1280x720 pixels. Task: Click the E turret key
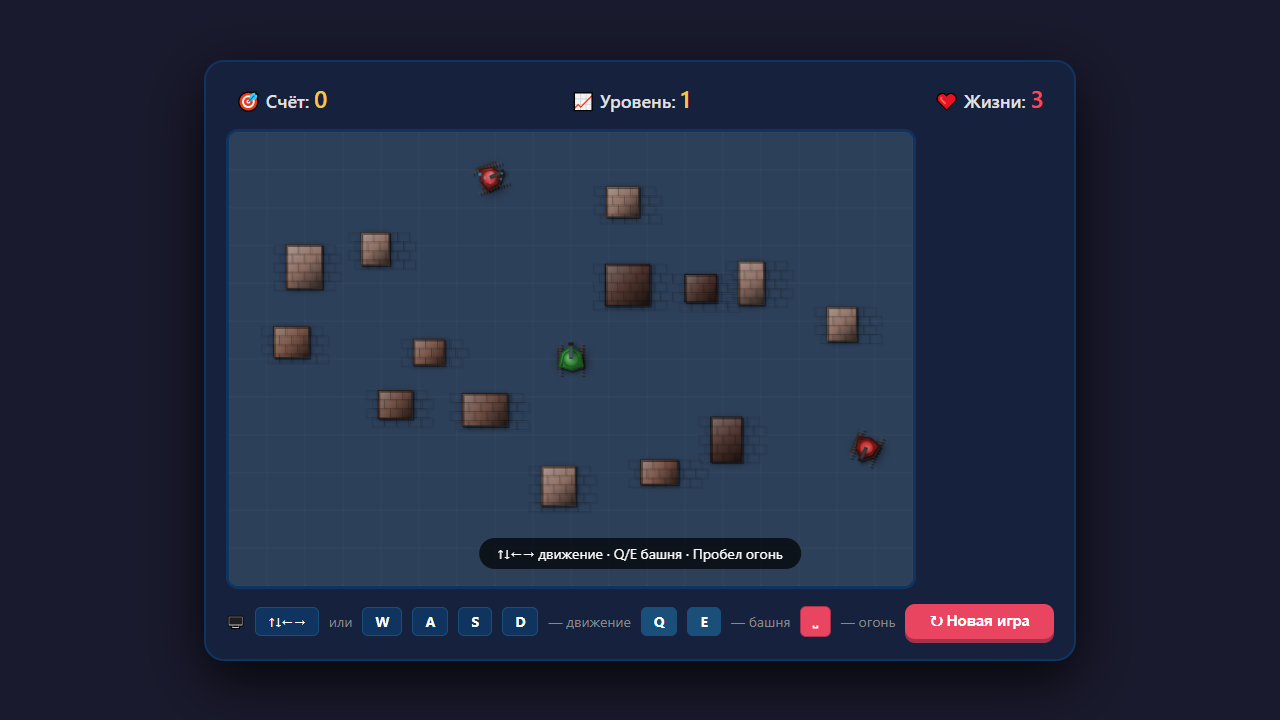704,622
